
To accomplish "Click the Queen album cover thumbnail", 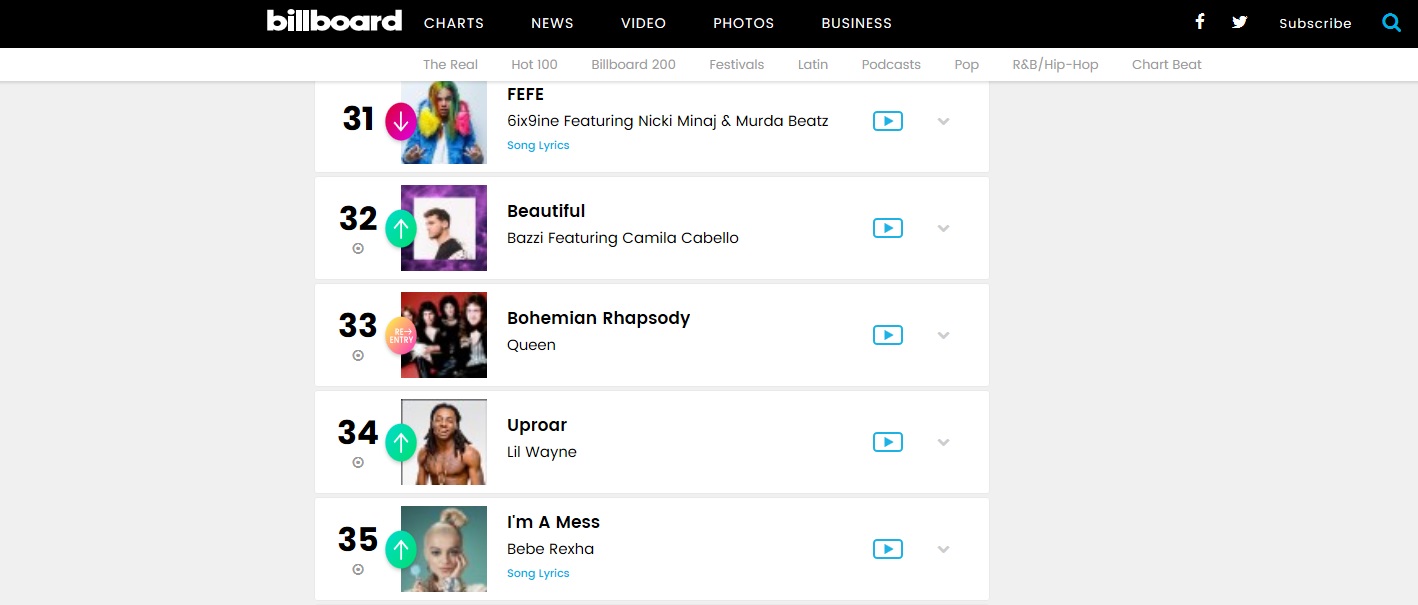I will pyautogui.click(x=444, y=335).
